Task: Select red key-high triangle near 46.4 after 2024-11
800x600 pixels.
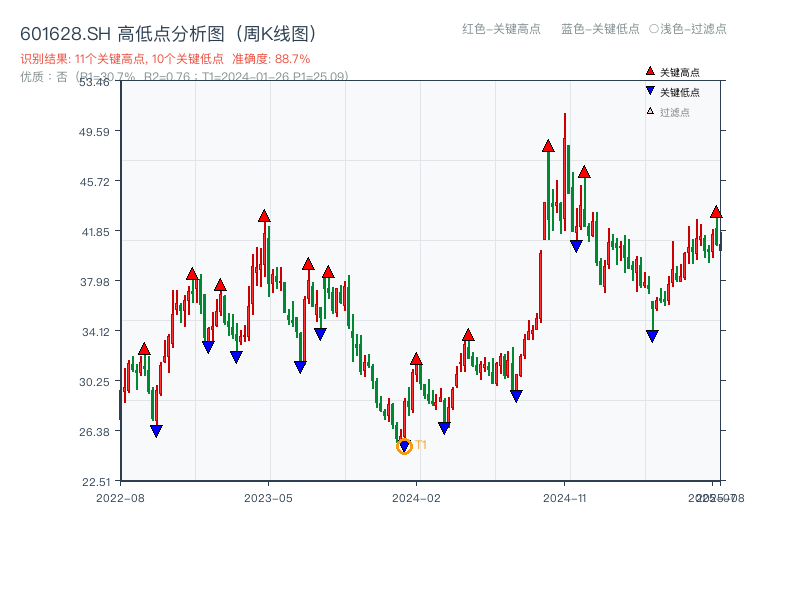Action: click(584, 172)
